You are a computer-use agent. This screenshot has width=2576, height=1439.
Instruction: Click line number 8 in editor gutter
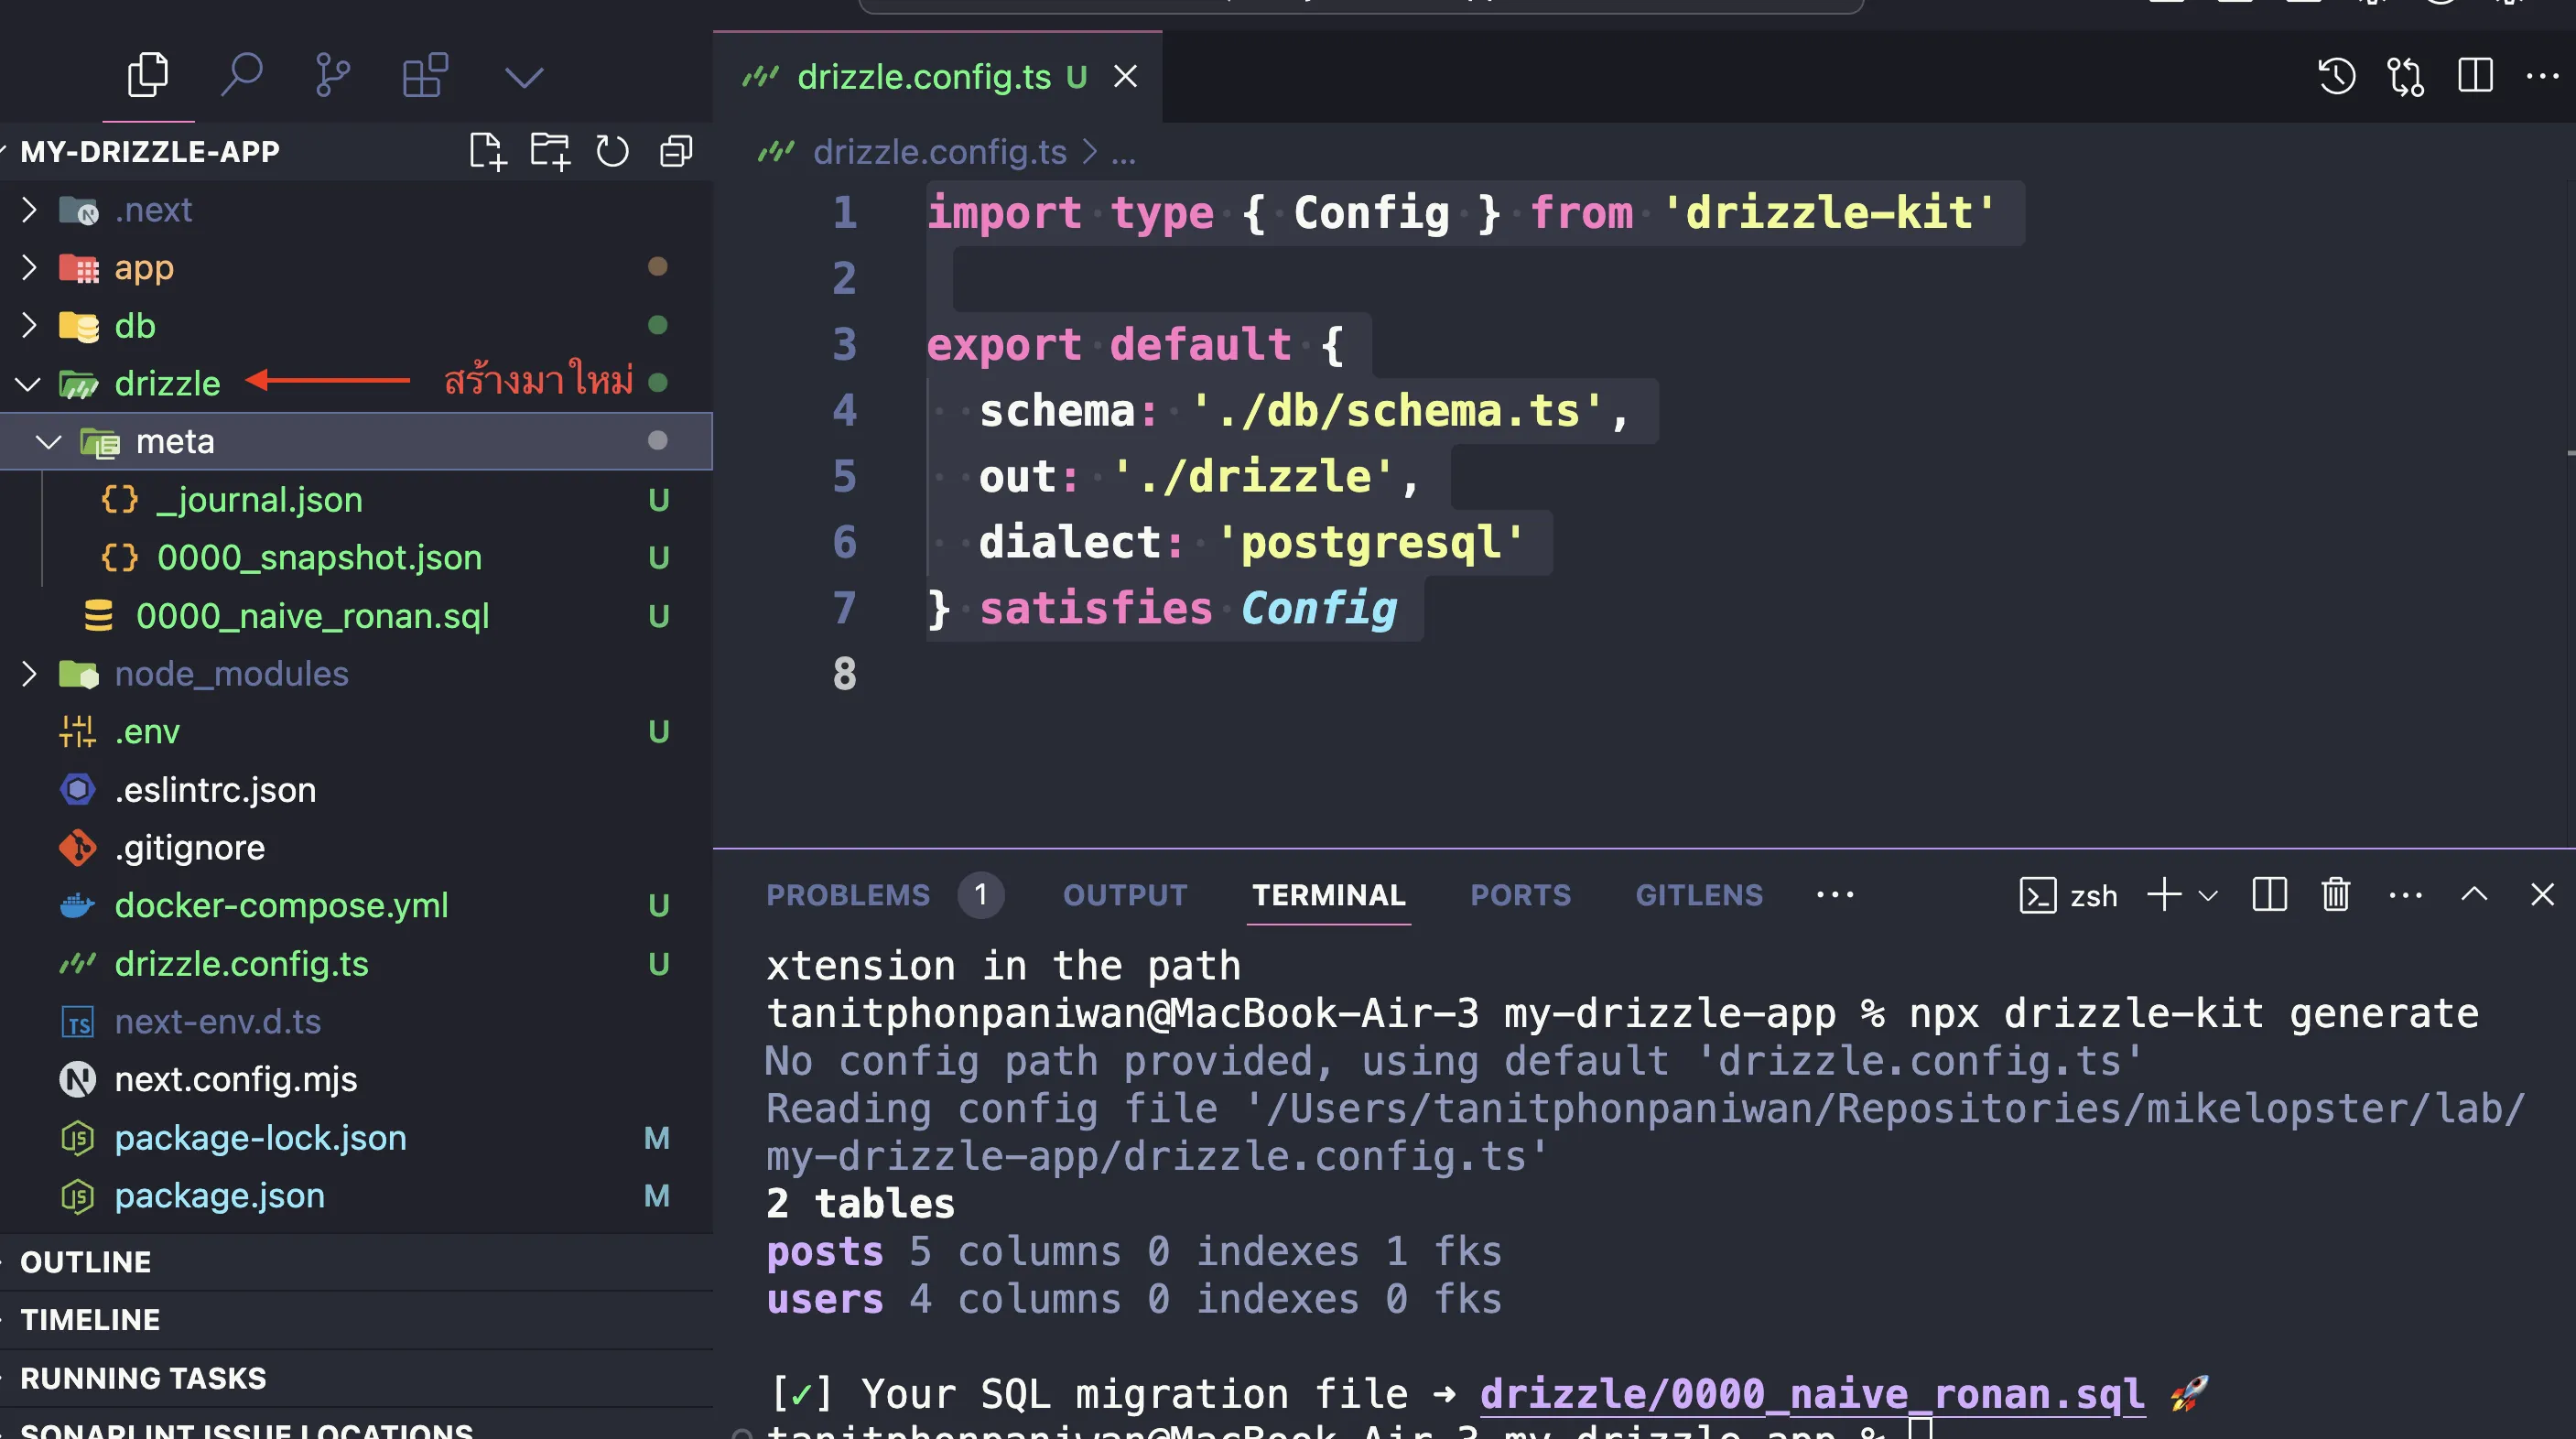(845, 674)
